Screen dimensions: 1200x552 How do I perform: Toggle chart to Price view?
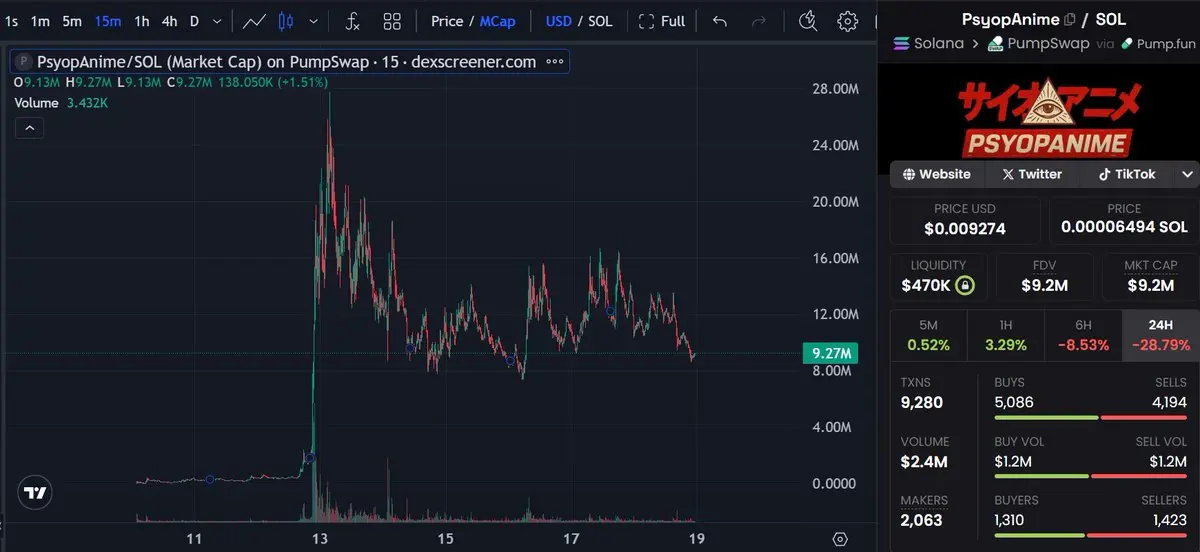447,21
